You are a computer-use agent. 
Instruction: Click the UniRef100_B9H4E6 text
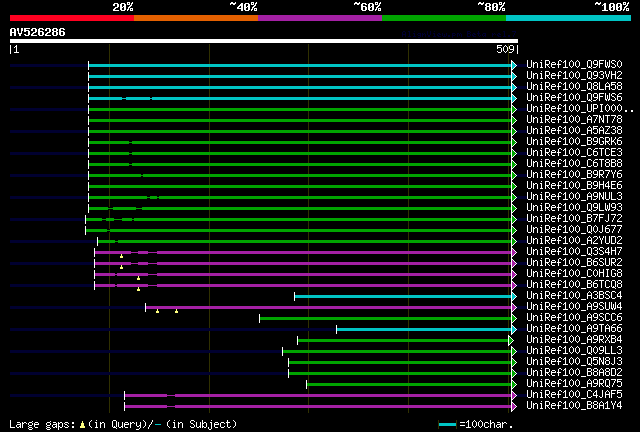pyautogui.click(x=574, y=186)
